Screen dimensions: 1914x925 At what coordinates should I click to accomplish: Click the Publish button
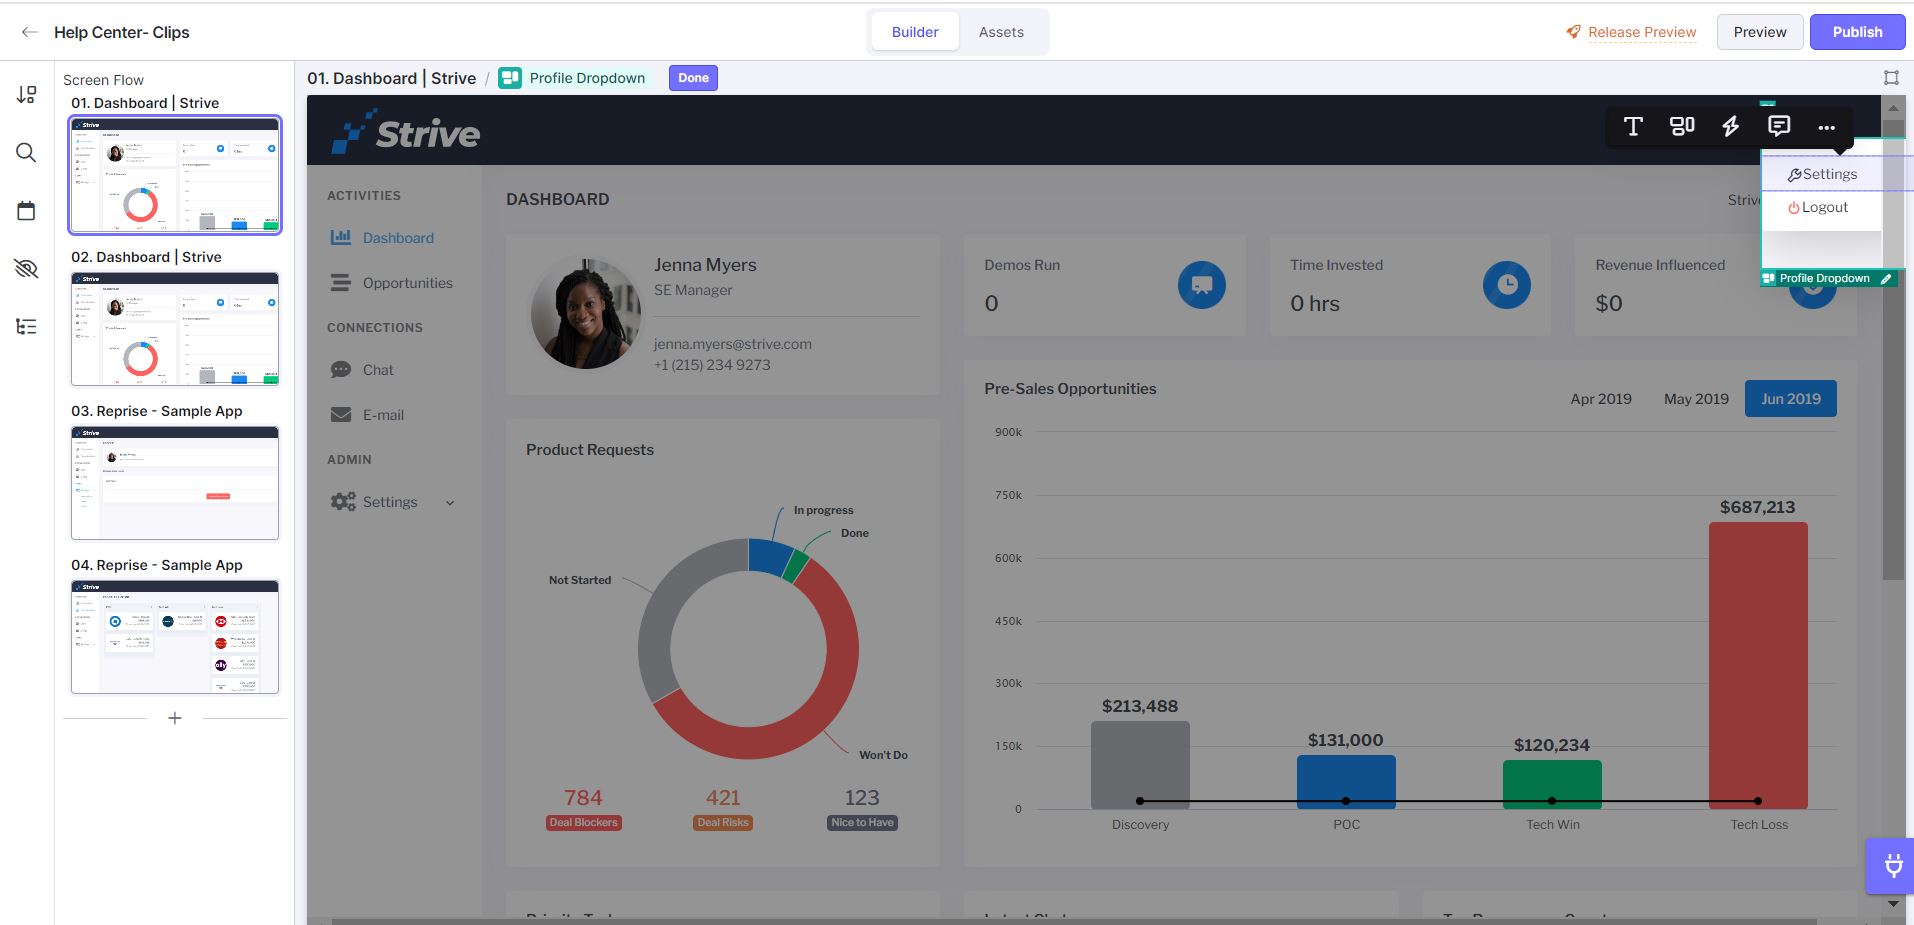coord(1857,32)
